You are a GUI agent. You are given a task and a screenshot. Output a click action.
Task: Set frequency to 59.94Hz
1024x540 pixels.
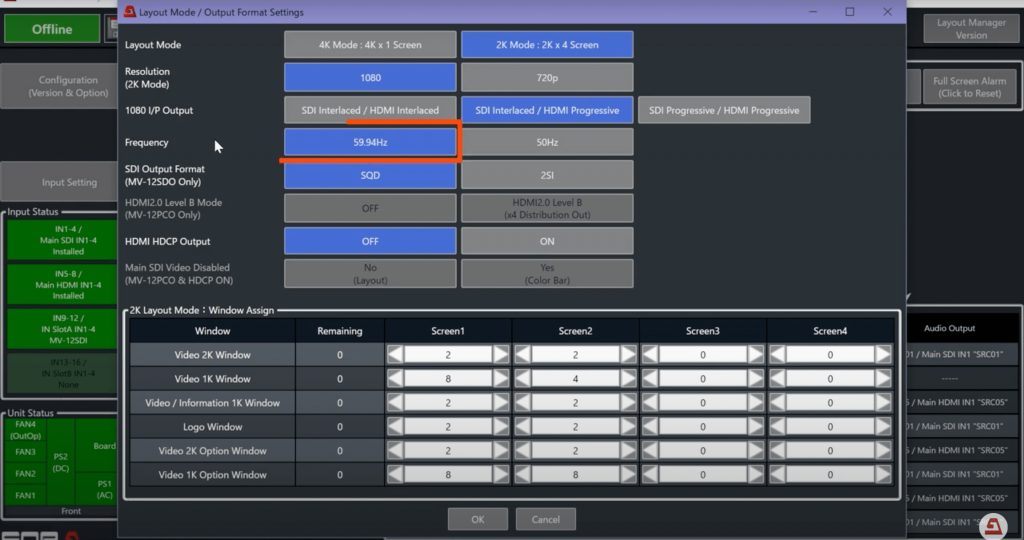coord(370,142)
